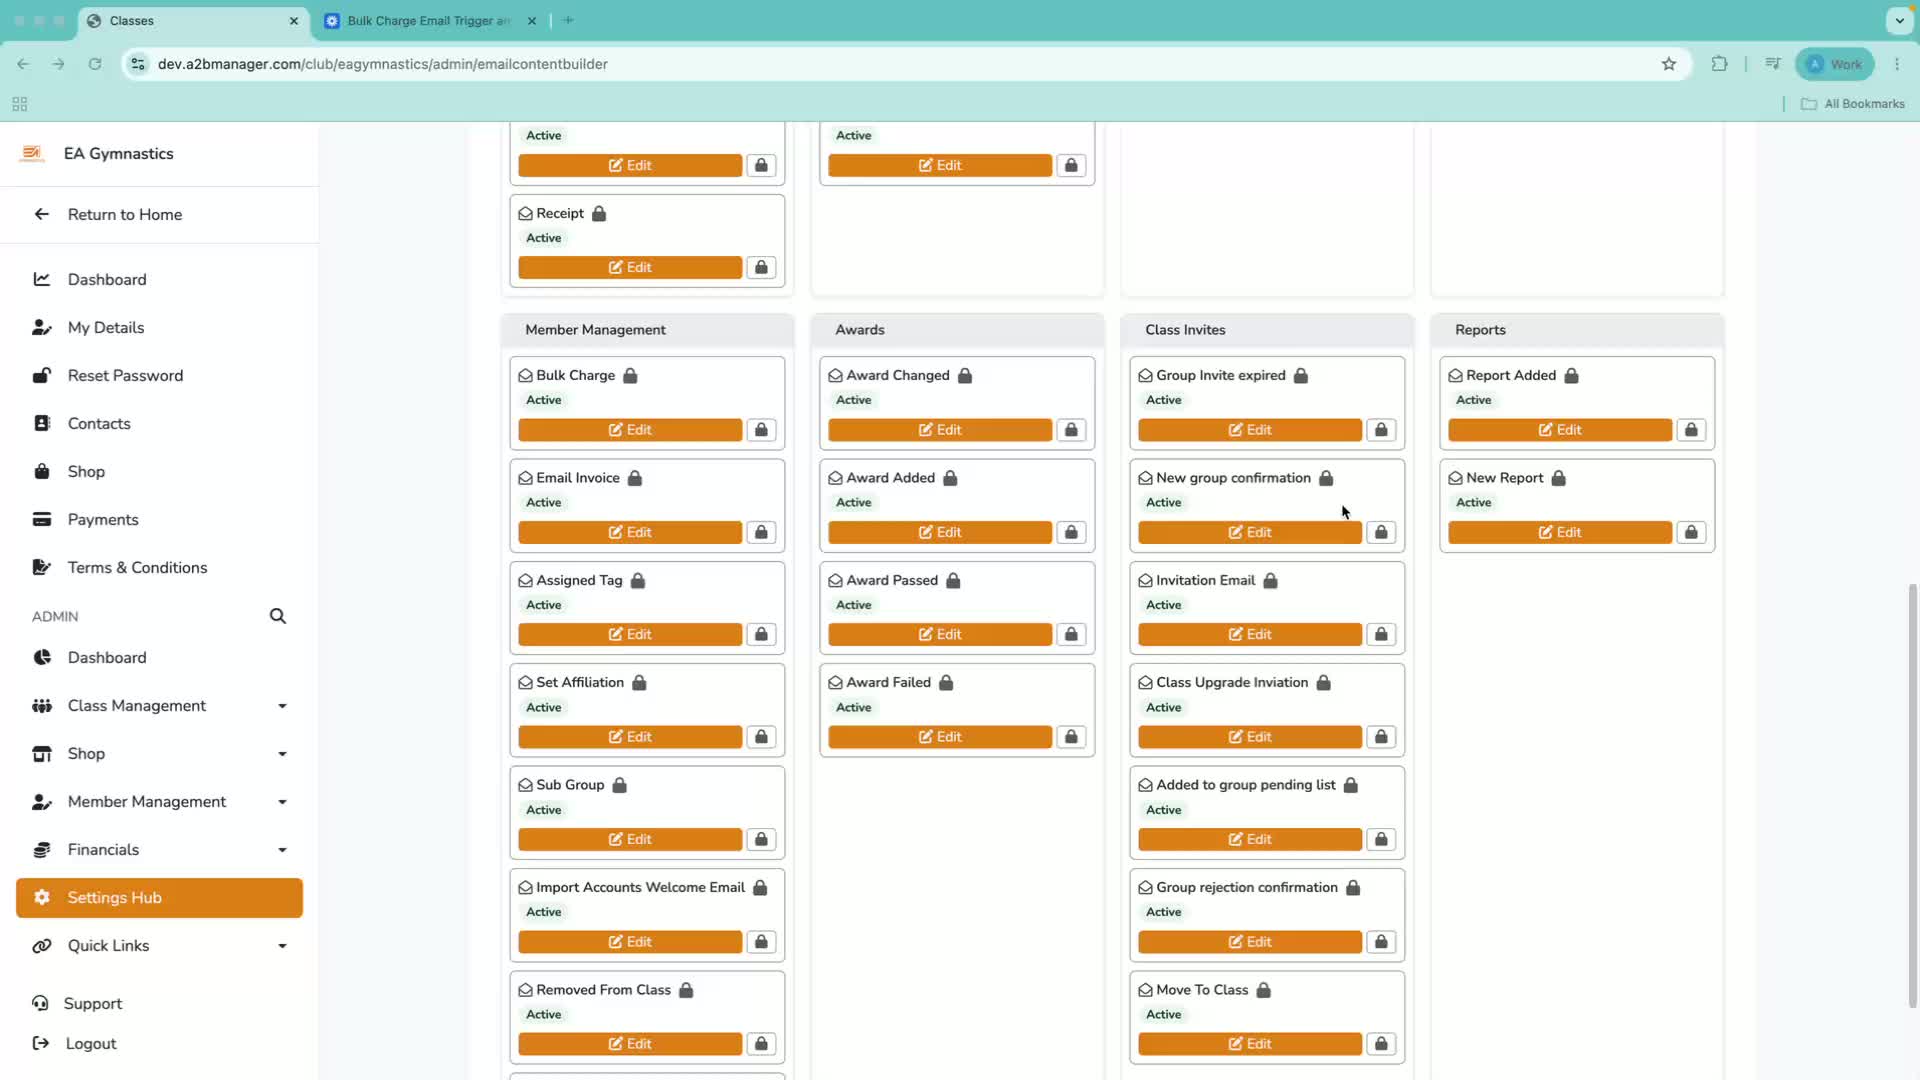Screen dimensions: 1920x1080
Task: Click the Return to Home arrow icon
Action: 41,214
